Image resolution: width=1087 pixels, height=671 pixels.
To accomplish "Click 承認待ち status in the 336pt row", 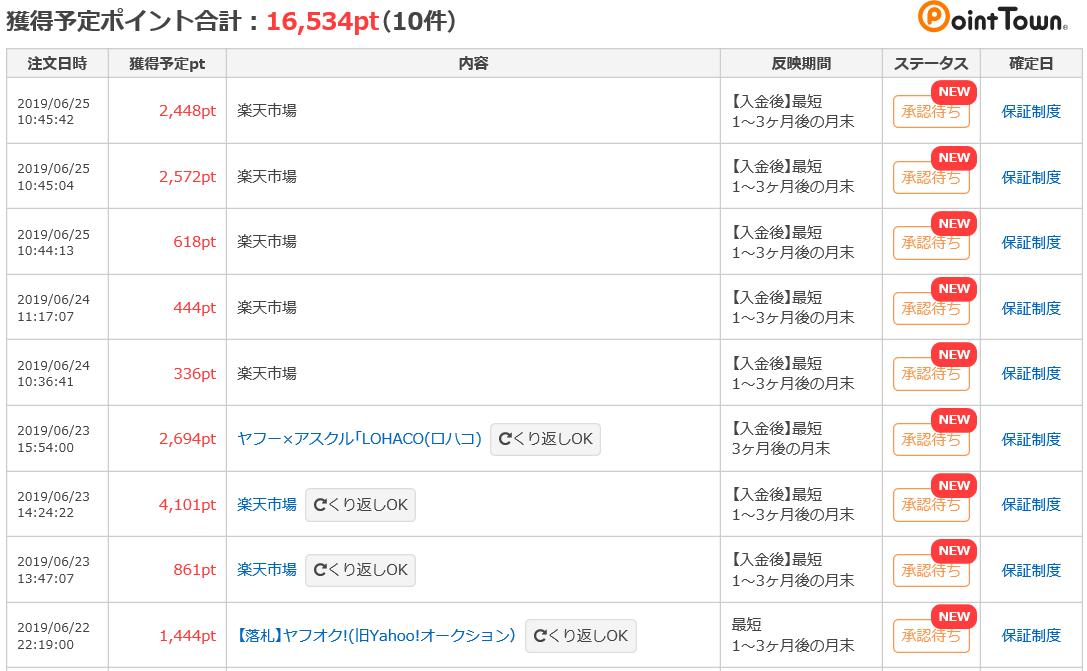I will (931, 374).
